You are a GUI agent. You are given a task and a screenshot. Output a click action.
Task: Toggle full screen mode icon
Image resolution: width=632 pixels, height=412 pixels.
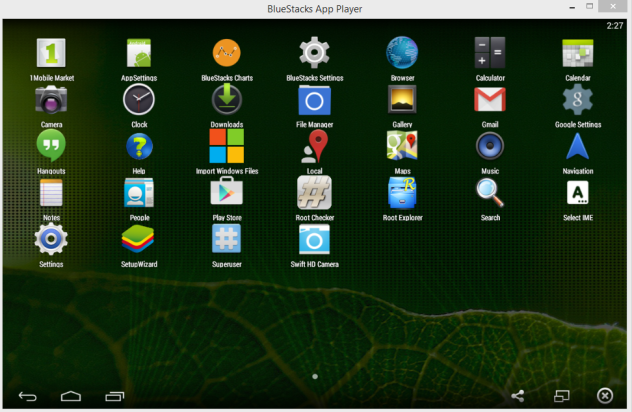561,396
